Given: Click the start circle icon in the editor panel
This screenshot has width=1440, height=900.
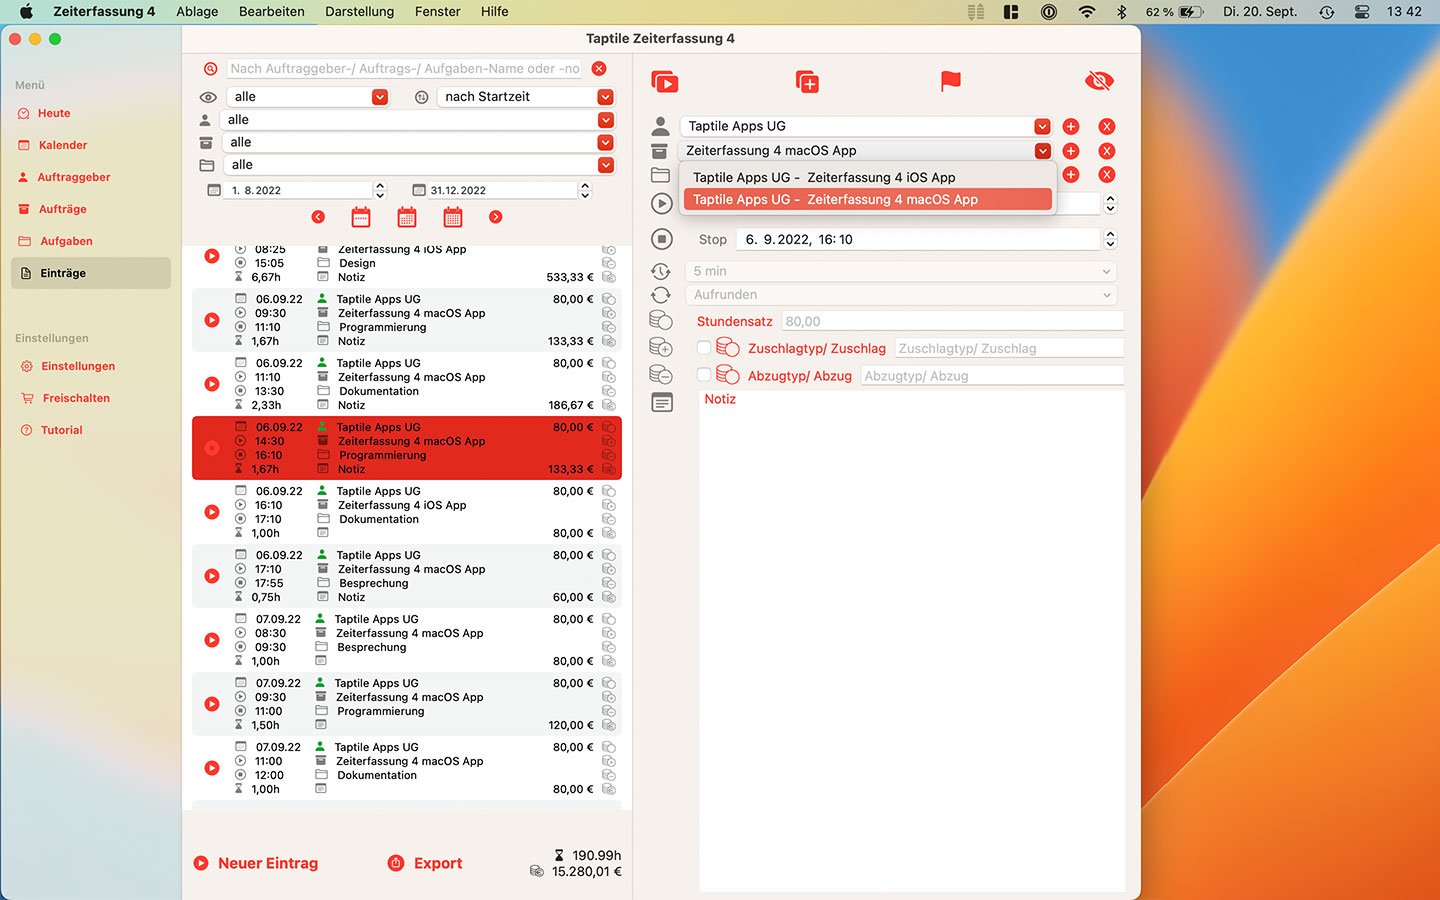Looking at the screenshot, I should click(x=661, y=204).
